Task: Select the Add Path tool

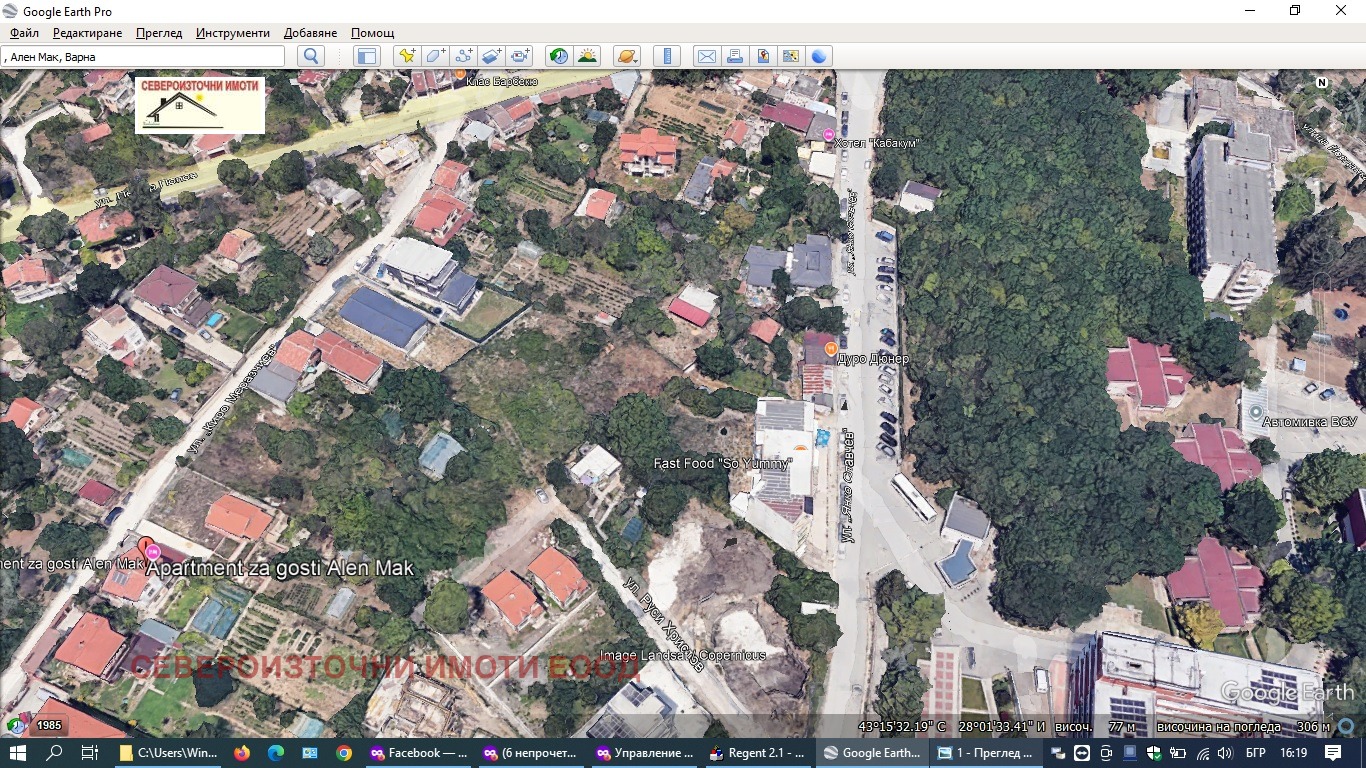Action: point(463,56)
